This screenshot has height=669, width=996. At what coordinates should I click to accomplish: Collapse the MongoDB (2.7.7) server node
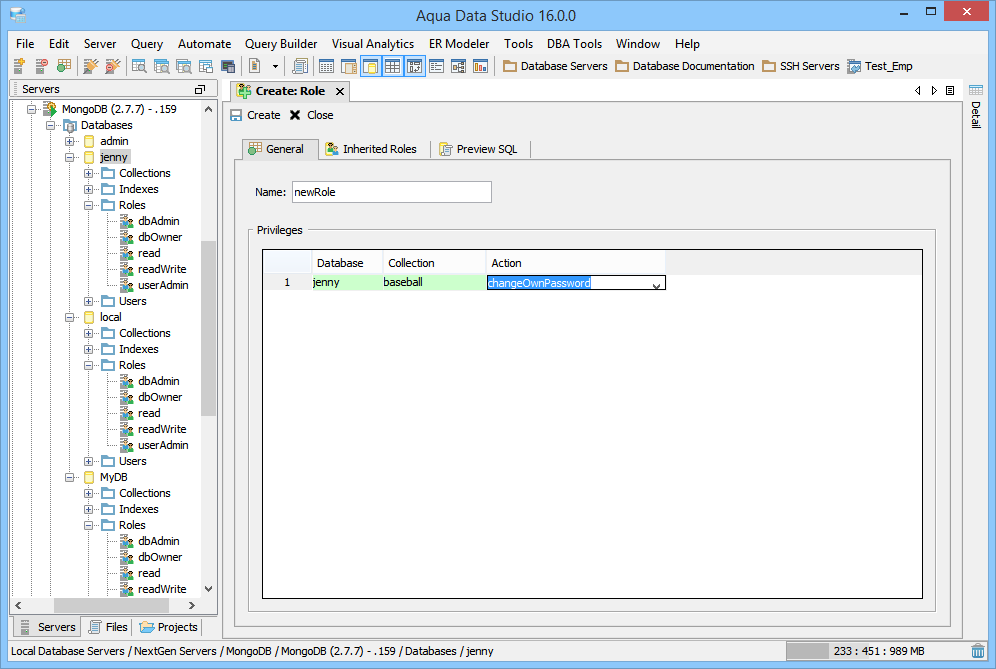31,109
